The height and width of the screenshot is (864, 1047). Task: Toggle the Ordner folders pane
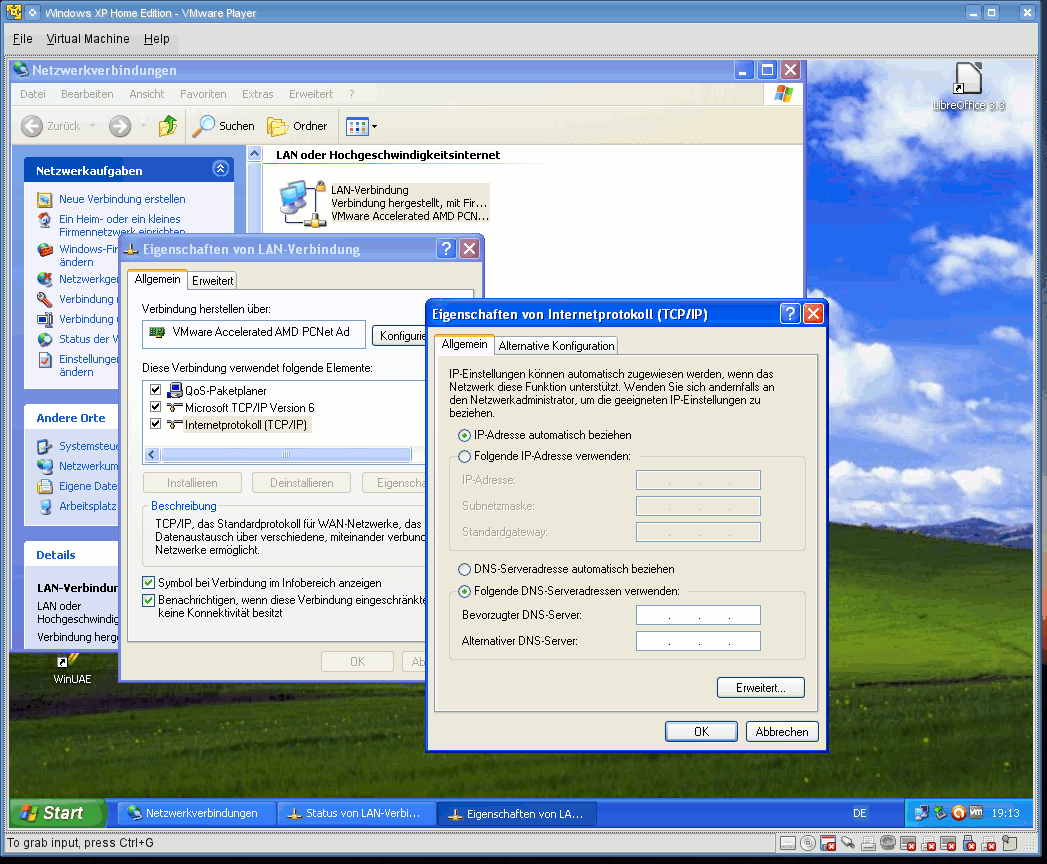pos(297,126)
